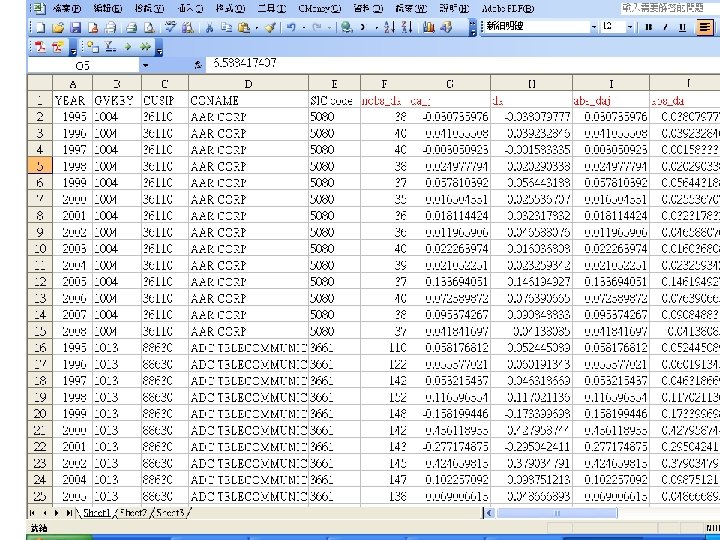720x540 pixels.
Task: Click Convert to PDF and Email icon
Action: pyautogui.click(x=58, y=47)
